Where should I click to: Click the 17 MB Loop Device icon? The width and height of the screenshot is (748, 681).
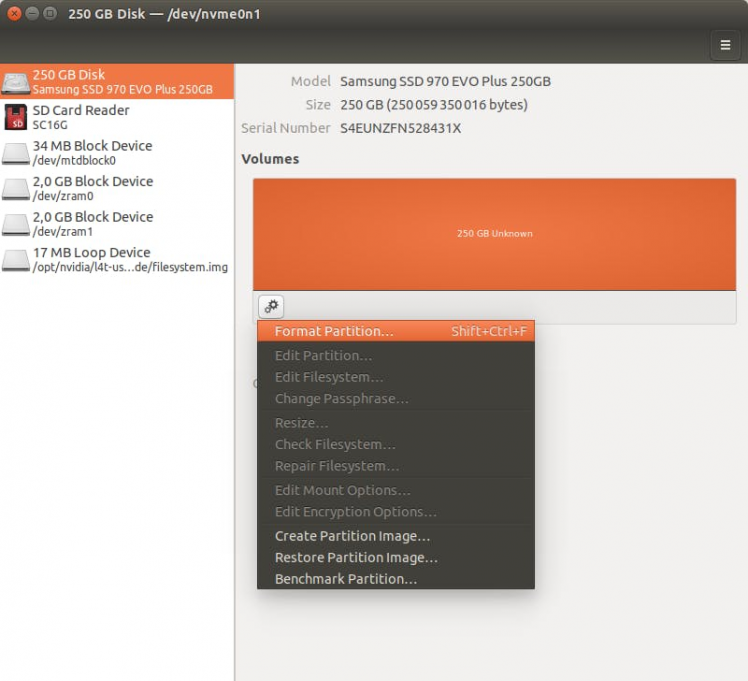pyautogui.click(x=16, y=260)
